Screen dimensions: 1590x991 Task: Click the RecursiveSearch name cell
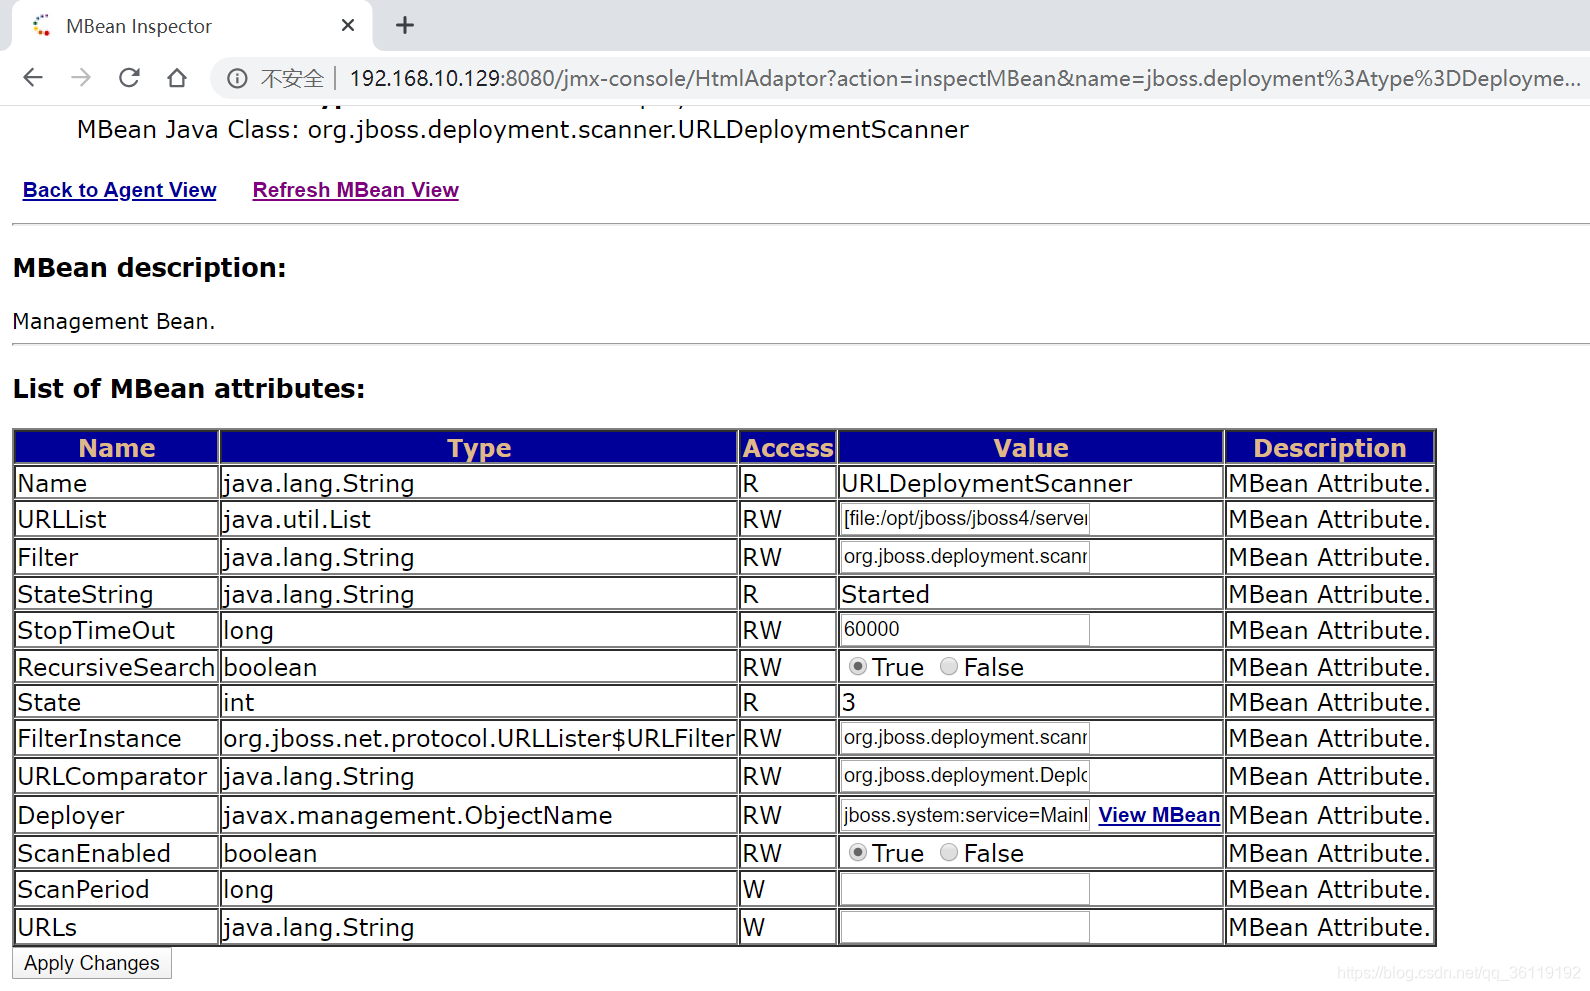pos(117,667)
